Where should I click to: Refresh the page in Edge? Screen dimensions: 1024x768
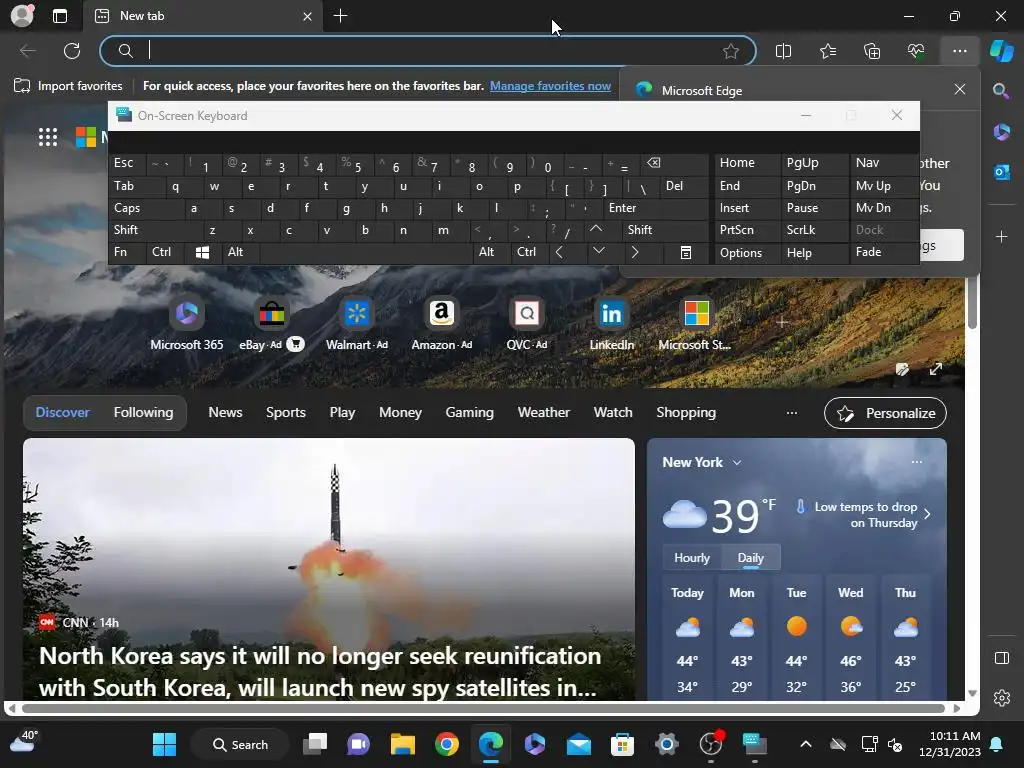pos(72,51)
